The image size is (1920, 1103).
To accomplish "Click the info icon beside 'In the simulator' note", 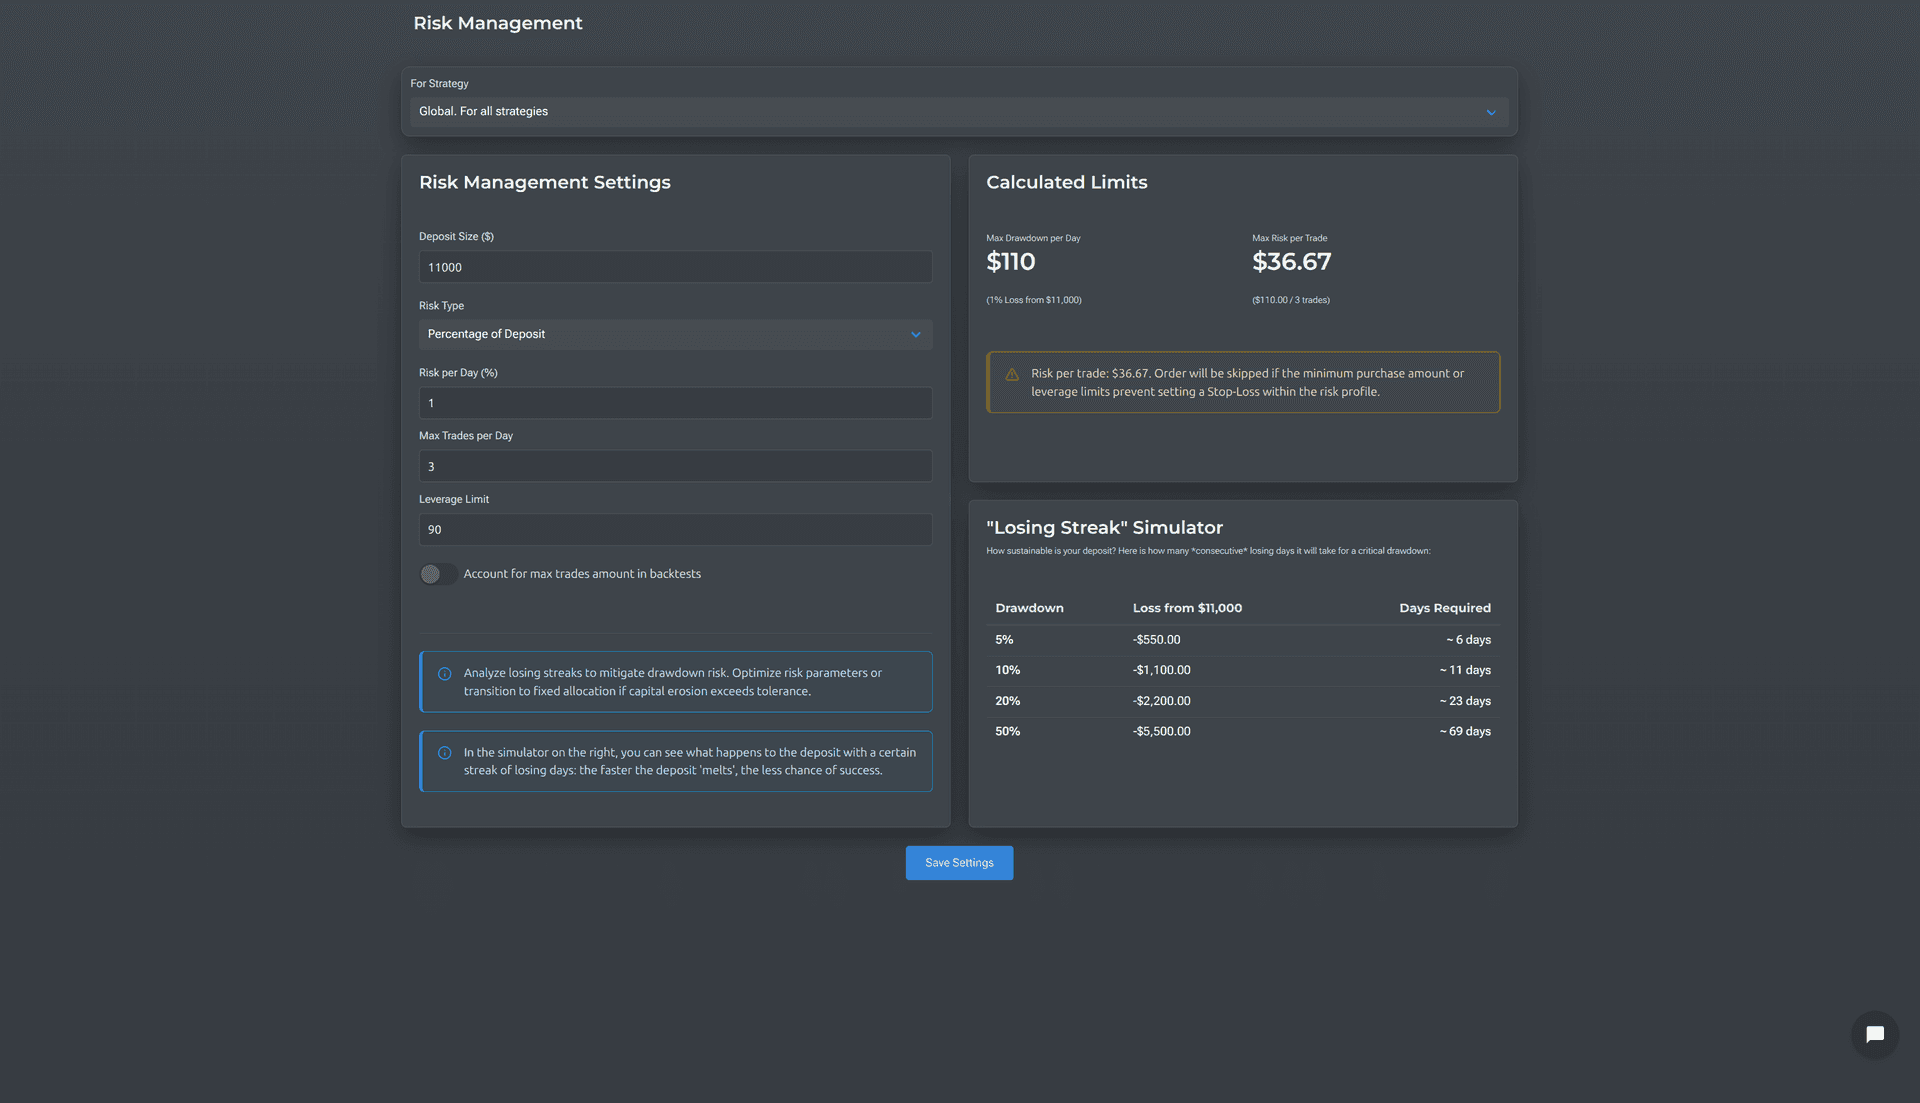I will click(x=445, y=753).
